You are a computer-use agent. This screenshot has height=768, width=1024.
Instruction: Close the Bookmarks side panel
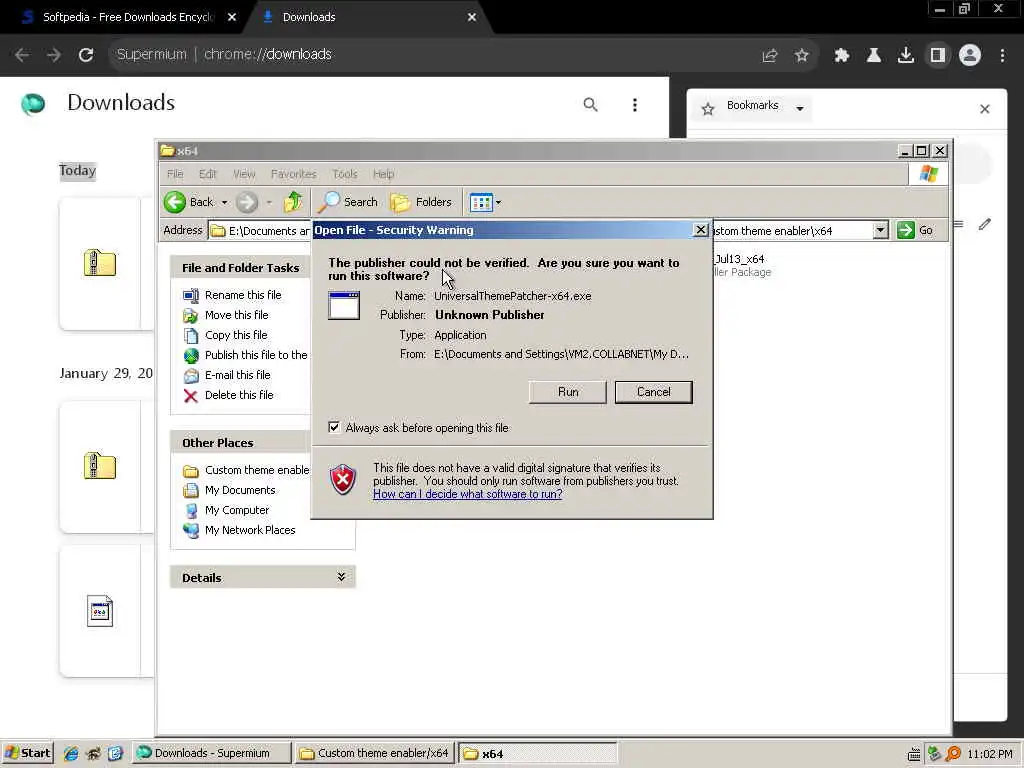(984, 109)
